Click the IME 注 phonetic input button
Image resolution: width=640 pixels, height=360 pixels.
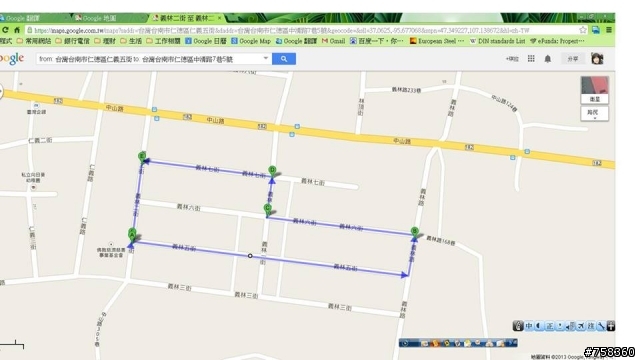tap(591, 326)
